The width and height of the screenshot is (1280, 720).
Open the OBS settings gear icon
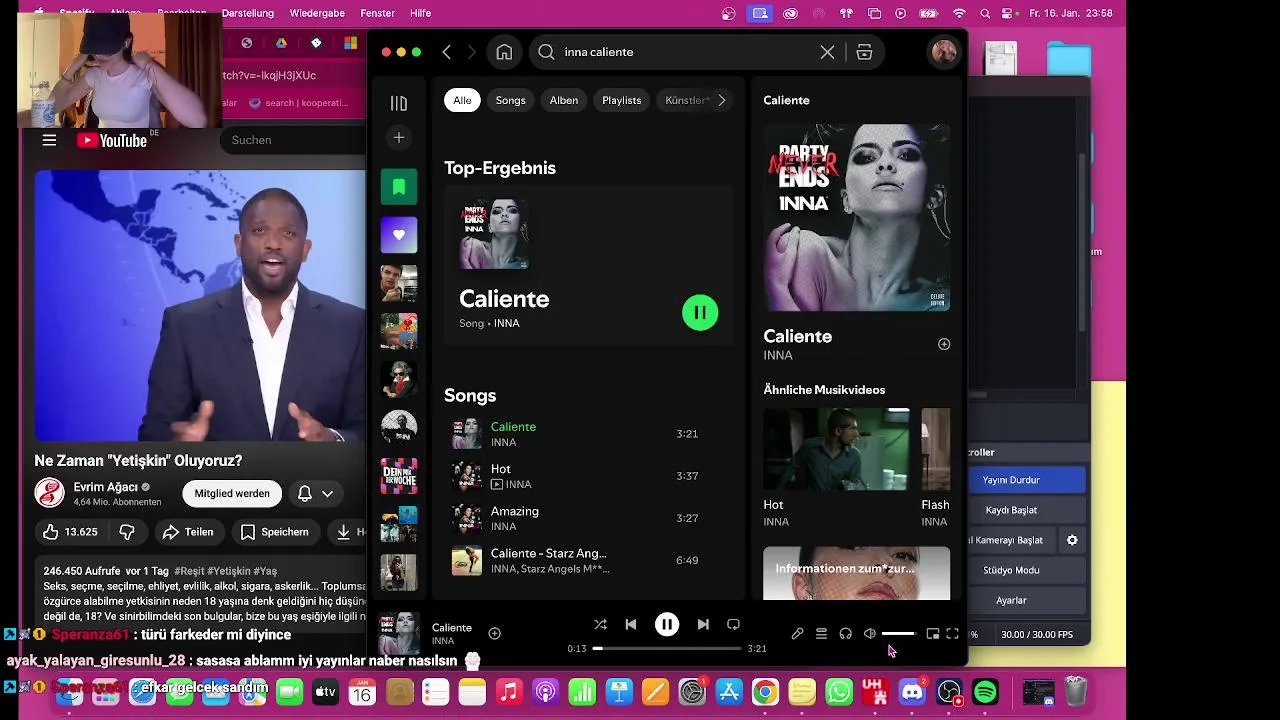coord(1072,540)
